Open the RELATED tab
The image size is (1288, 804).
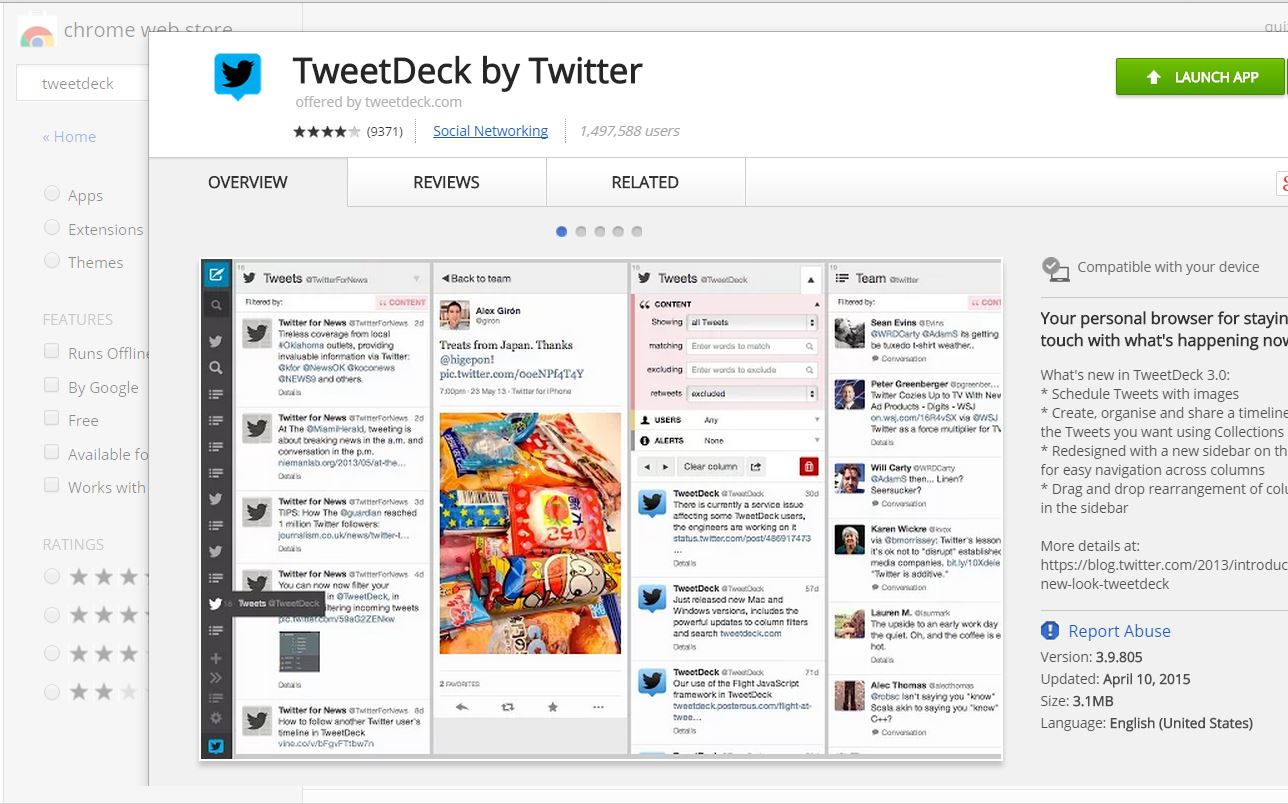point(645,182)
